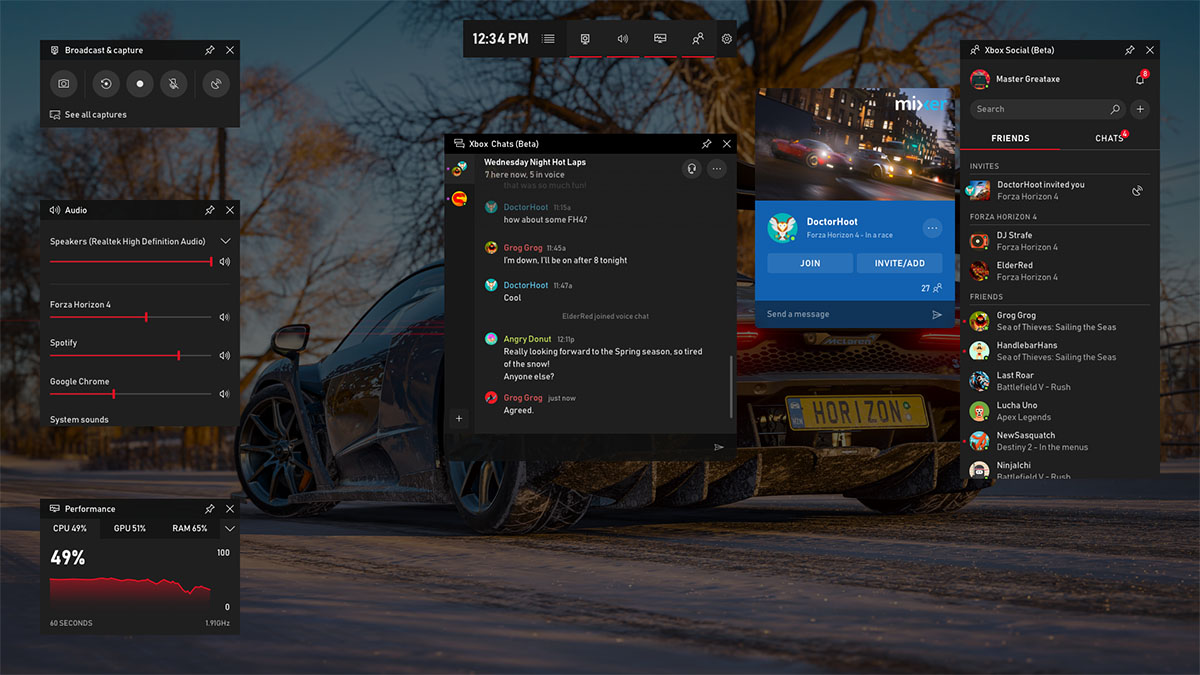This screenshot has width=1200, height=675.
Task: Set the Google Chrome volume slider
Action: pyautogui.click(x=131, y=394)
